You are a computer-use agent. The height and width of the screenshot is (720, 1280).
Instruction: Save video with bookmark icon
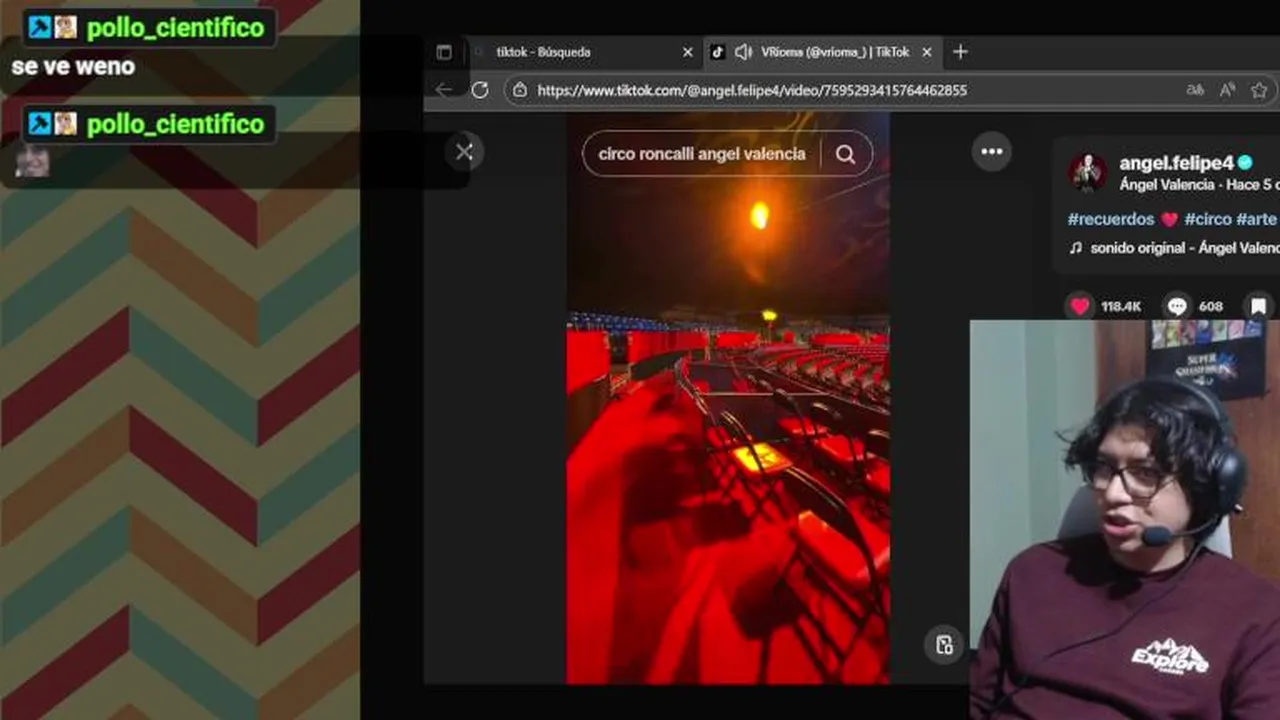(x=1259, y=306)
